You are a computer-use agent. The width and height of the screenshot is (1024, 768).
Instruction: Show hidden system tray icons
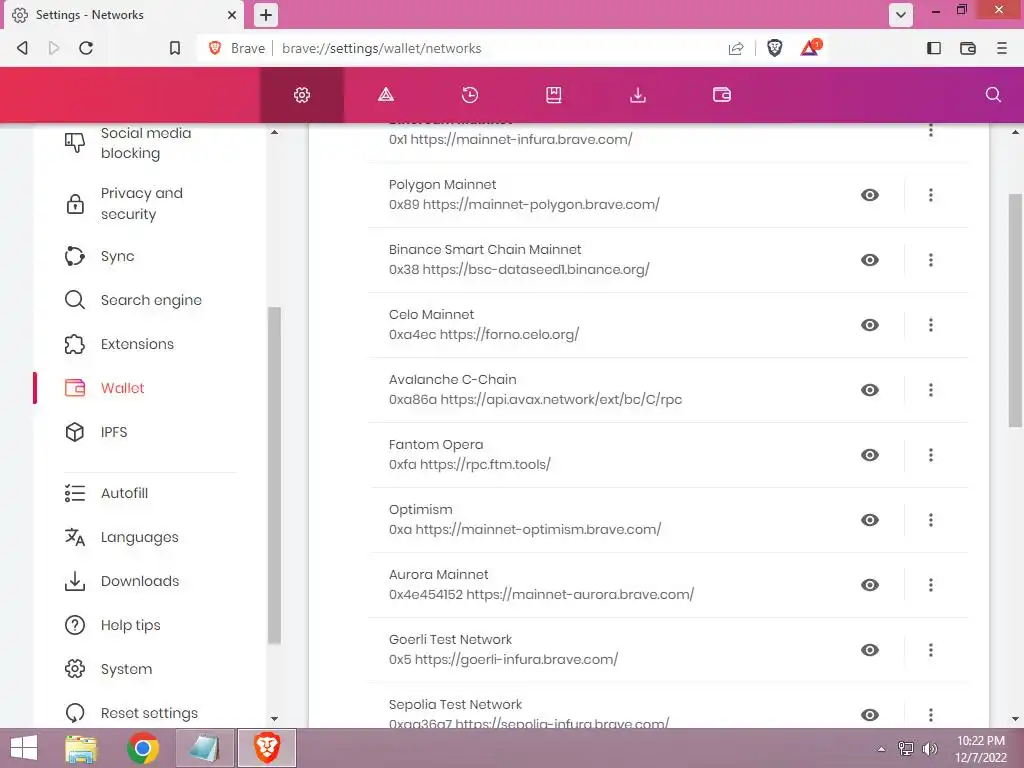pyautogui.click(x=882, y=749)
